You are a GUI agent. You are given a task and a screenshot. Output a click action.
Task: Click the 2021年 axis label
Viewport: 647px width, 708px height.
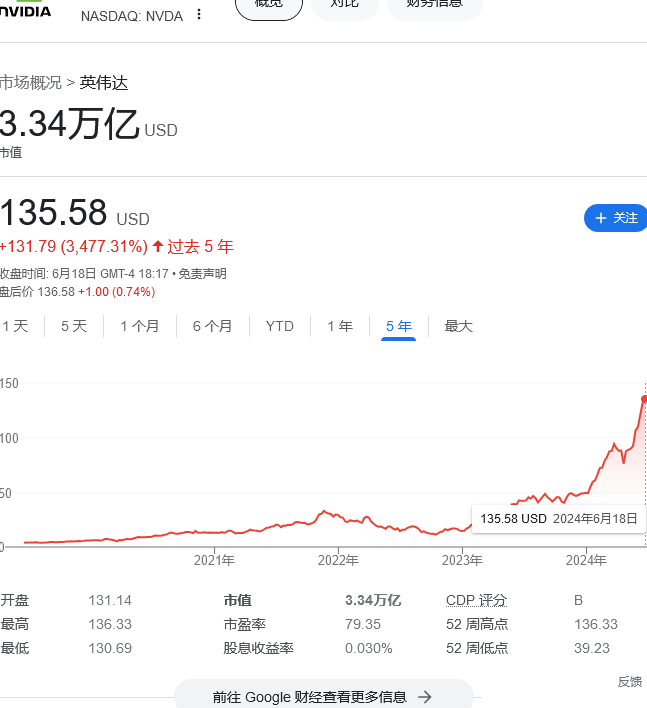point(214,560)
